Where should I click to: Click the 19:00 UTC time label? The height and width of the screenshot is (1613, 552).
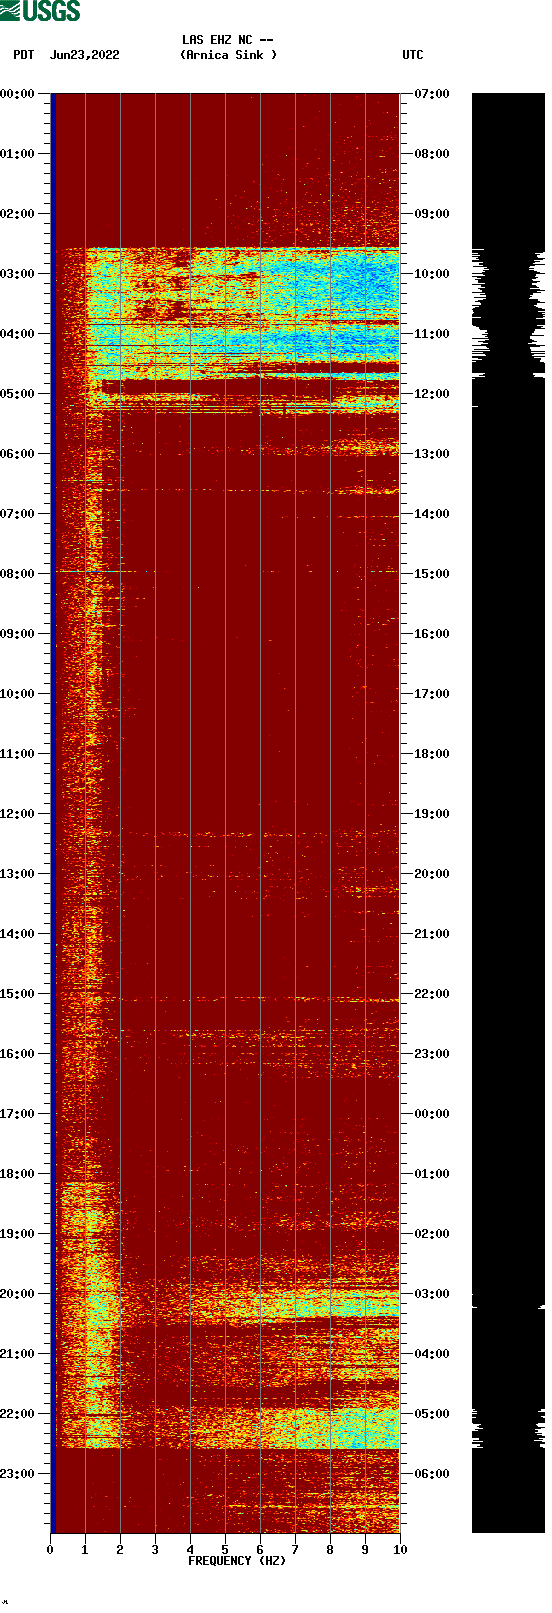(432, 814)
